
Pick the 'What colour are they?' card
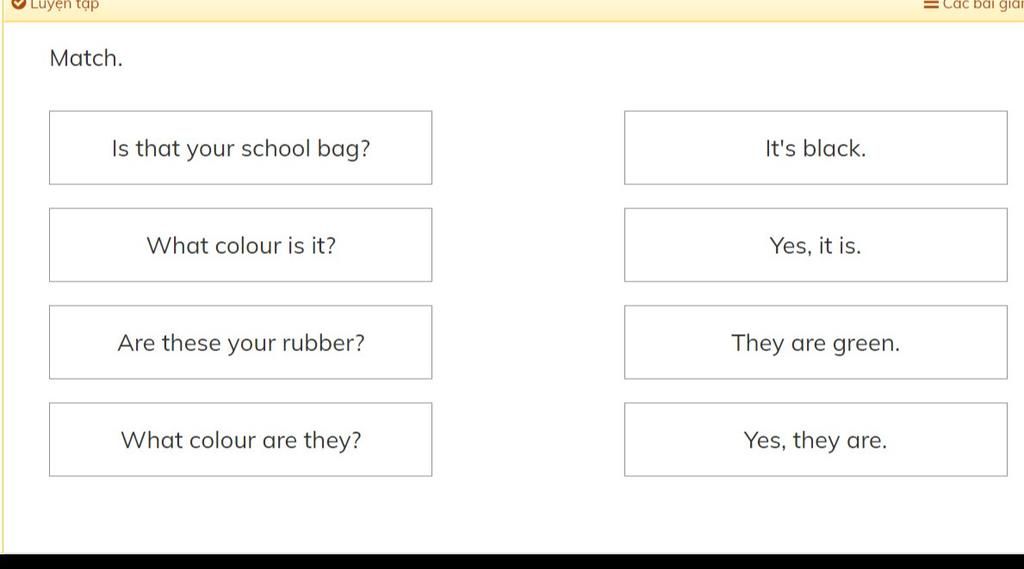tap(240, 440)
